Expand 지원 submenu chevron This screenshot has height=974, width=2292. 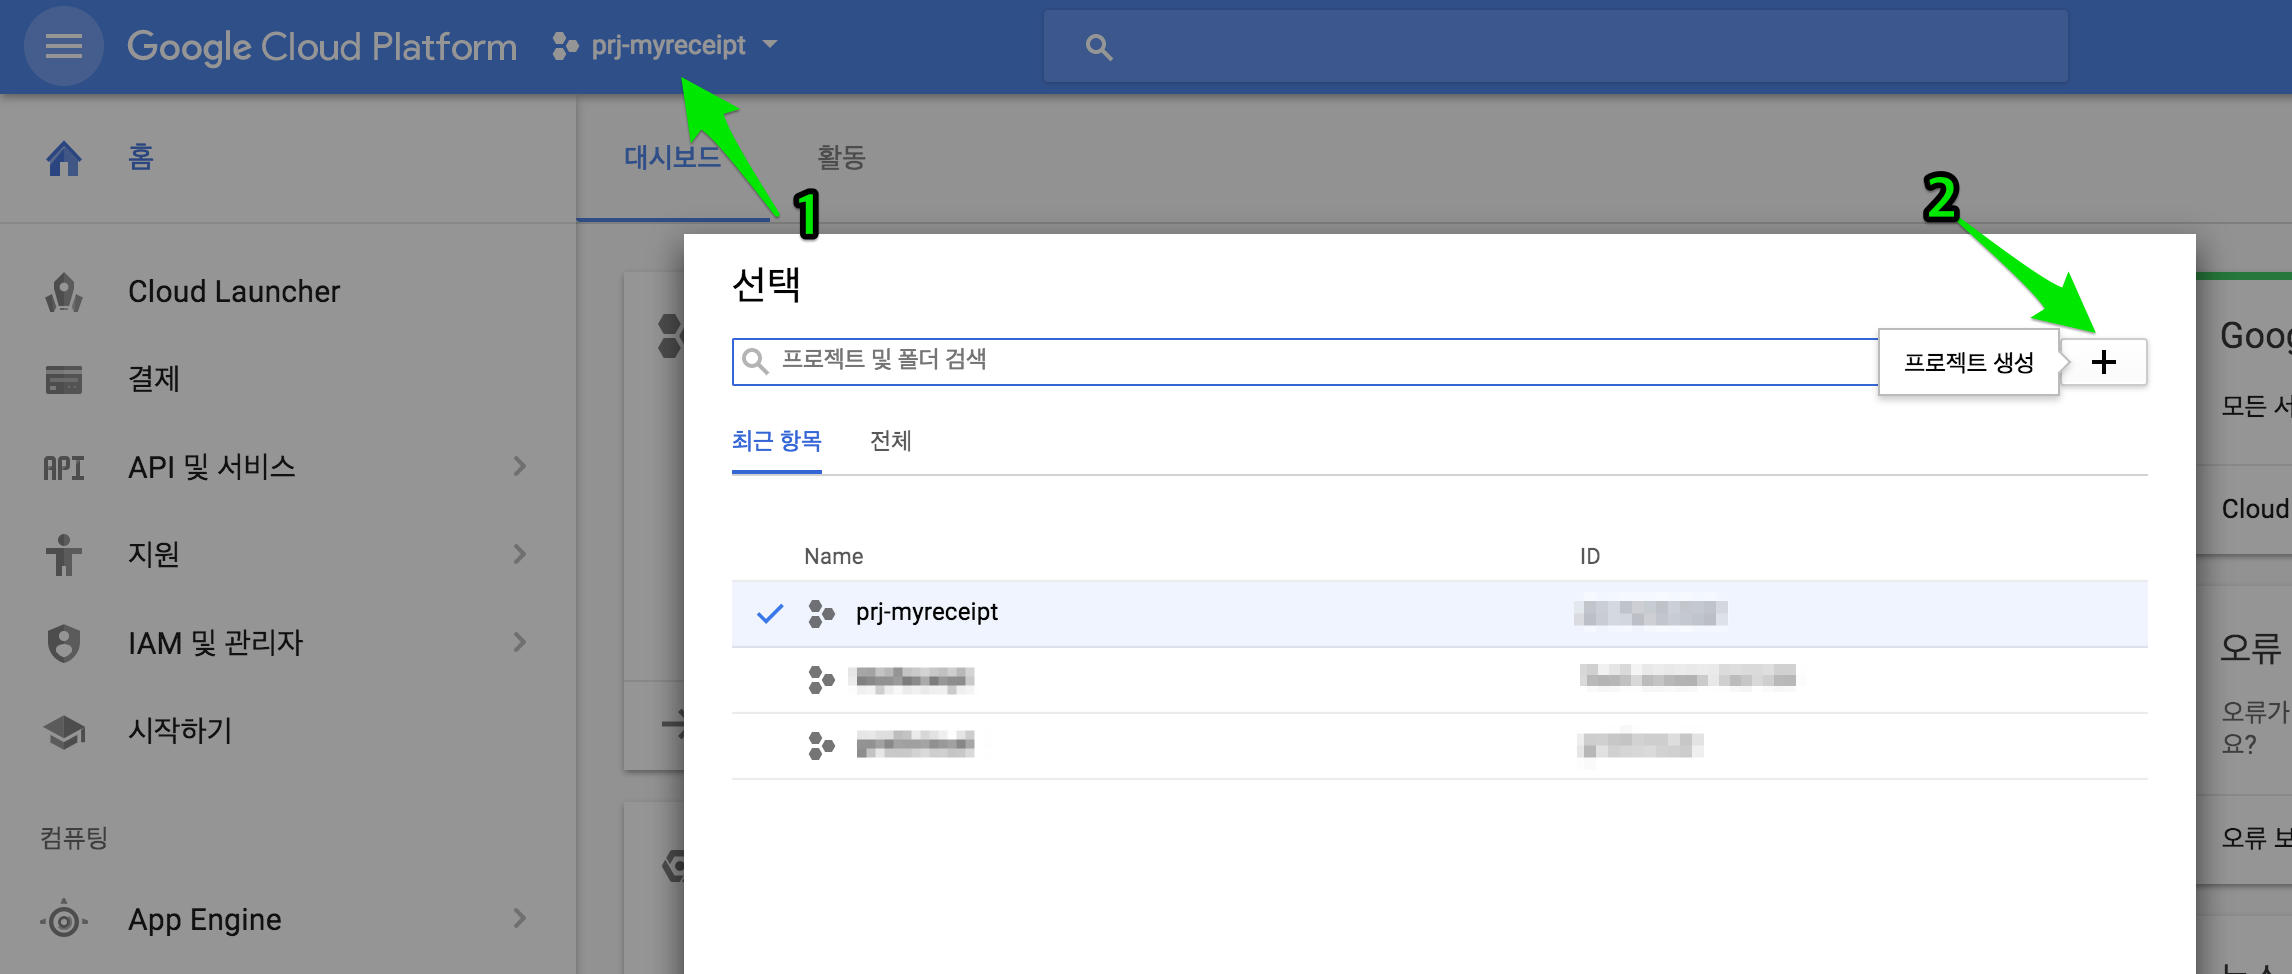[x=519, y=554]
